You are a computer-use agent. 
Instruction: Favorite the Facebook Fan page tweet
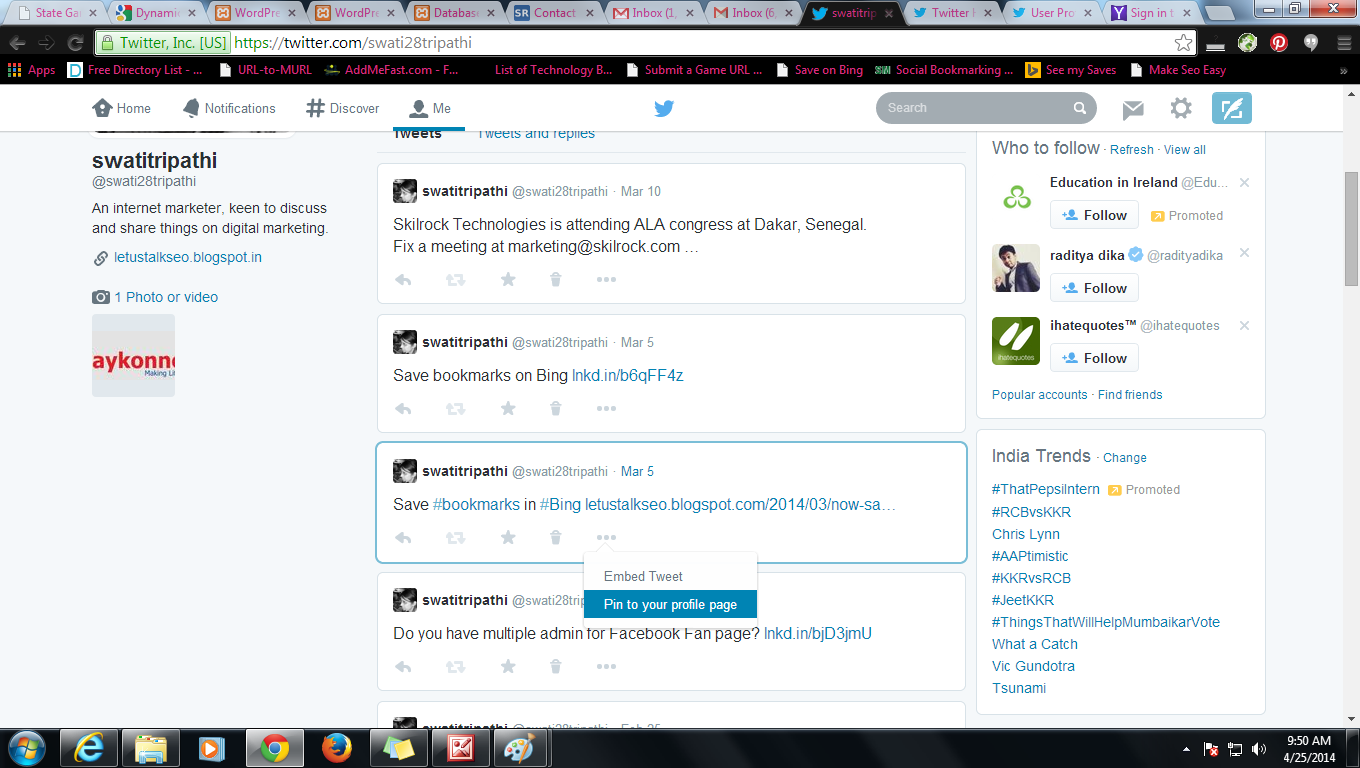coord(508,667)
